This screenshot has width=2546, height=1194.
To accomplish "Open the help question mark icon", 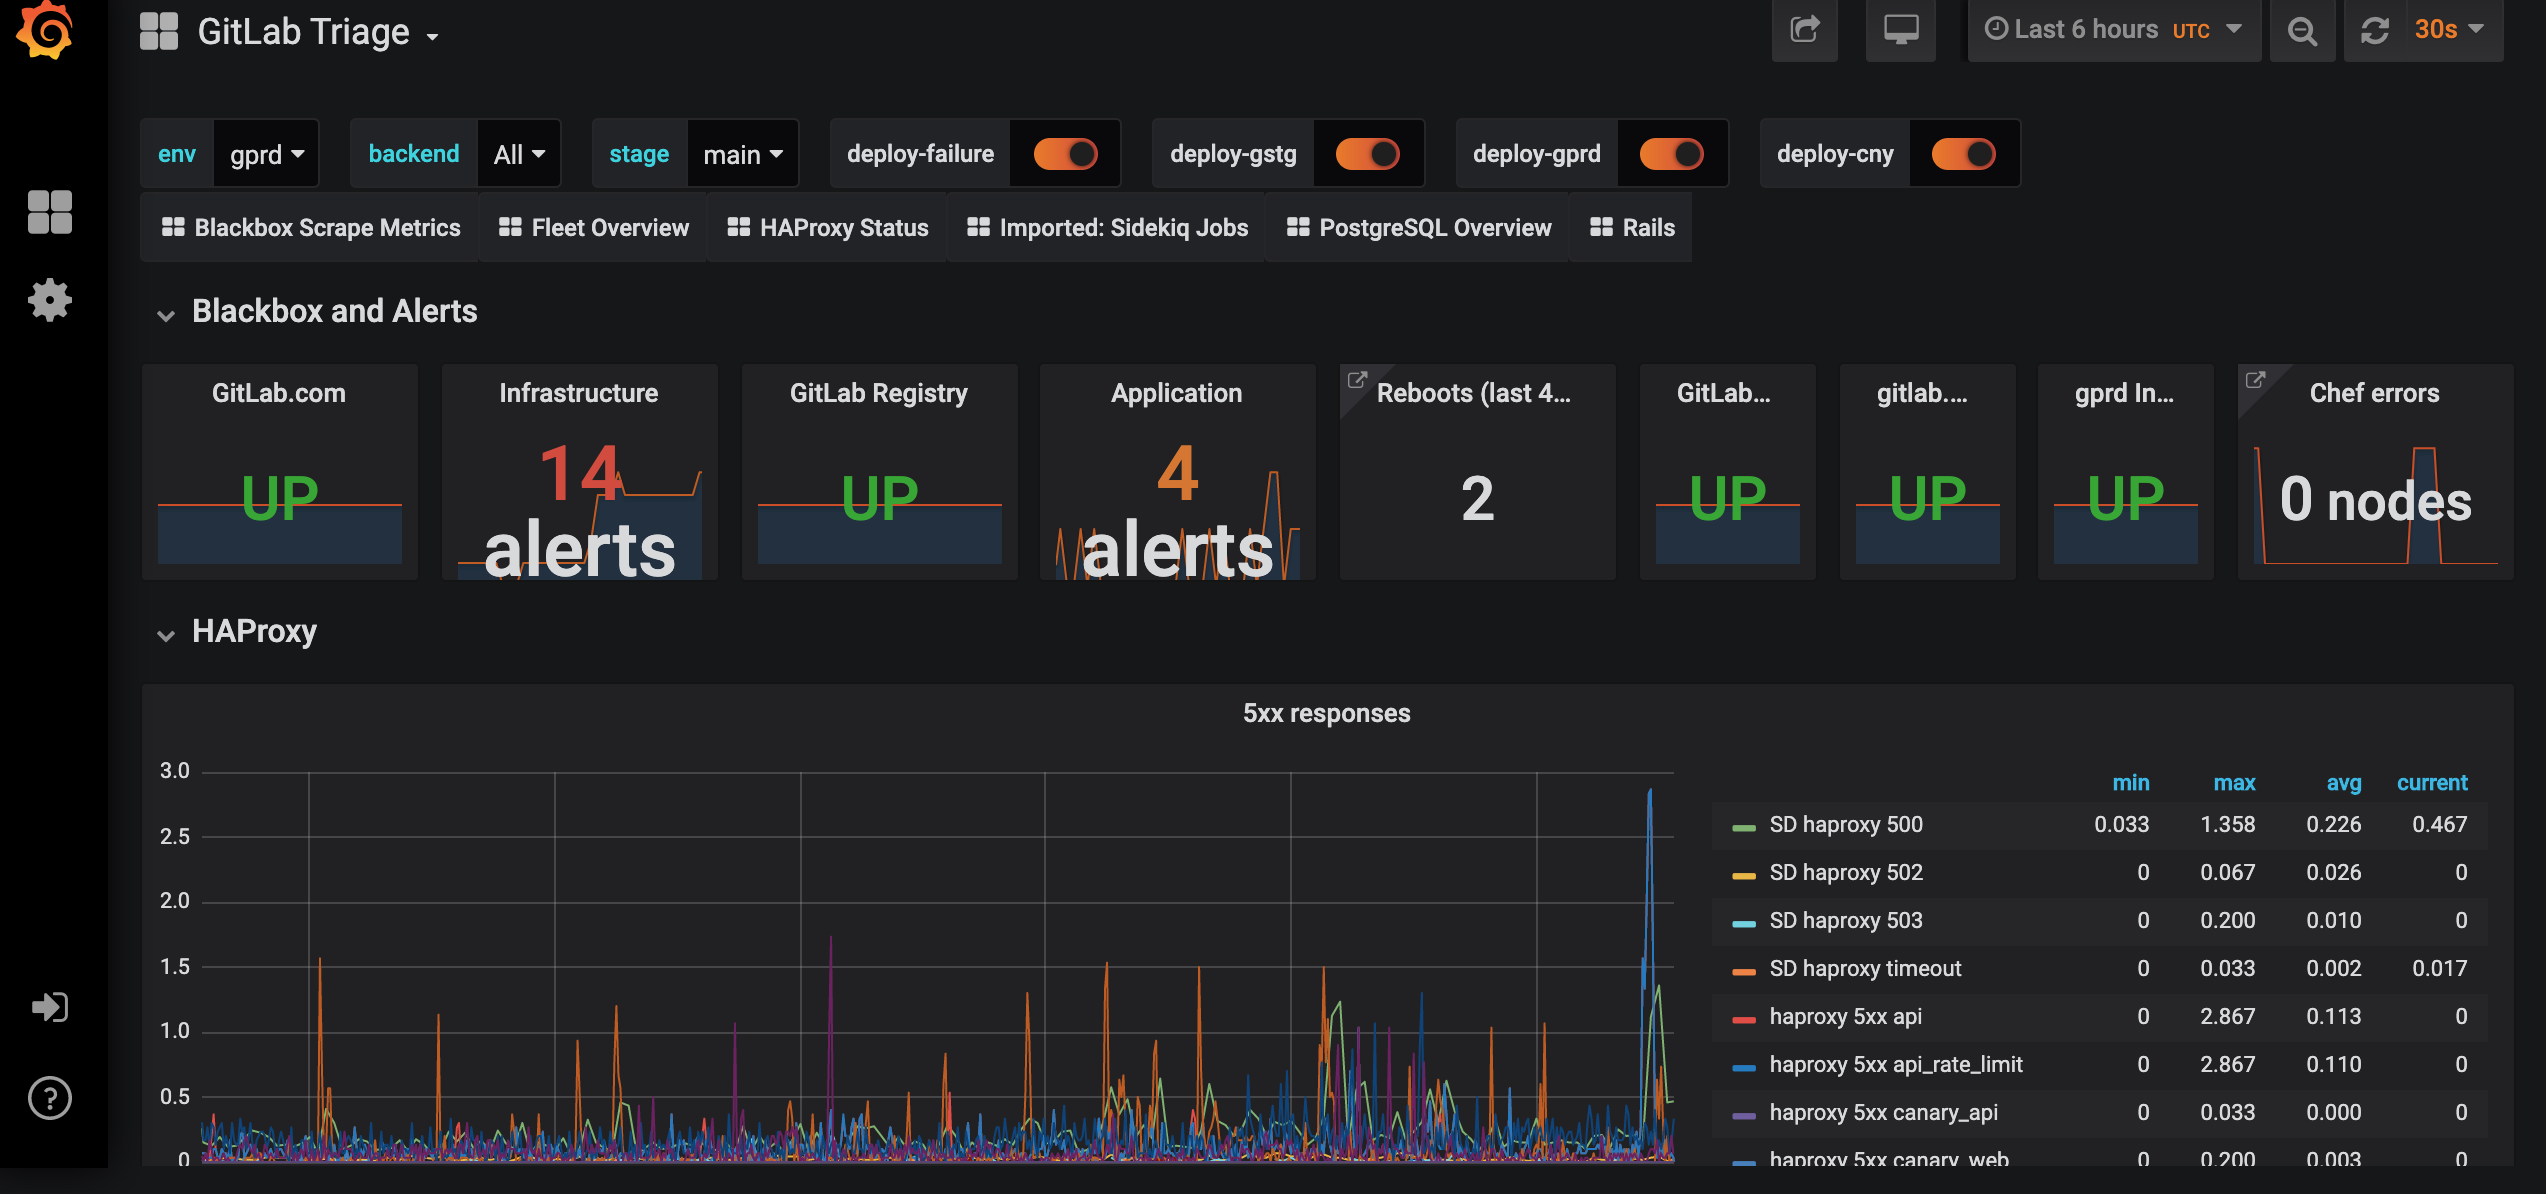I will 49,1098.
